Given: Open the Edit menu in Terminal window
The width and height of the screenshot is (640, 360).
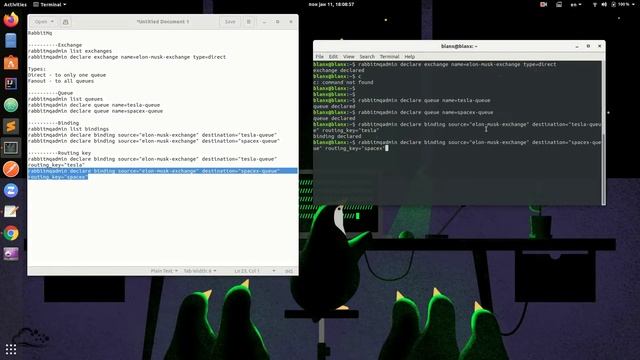Looking at the screenshot, I should point(333,57).
